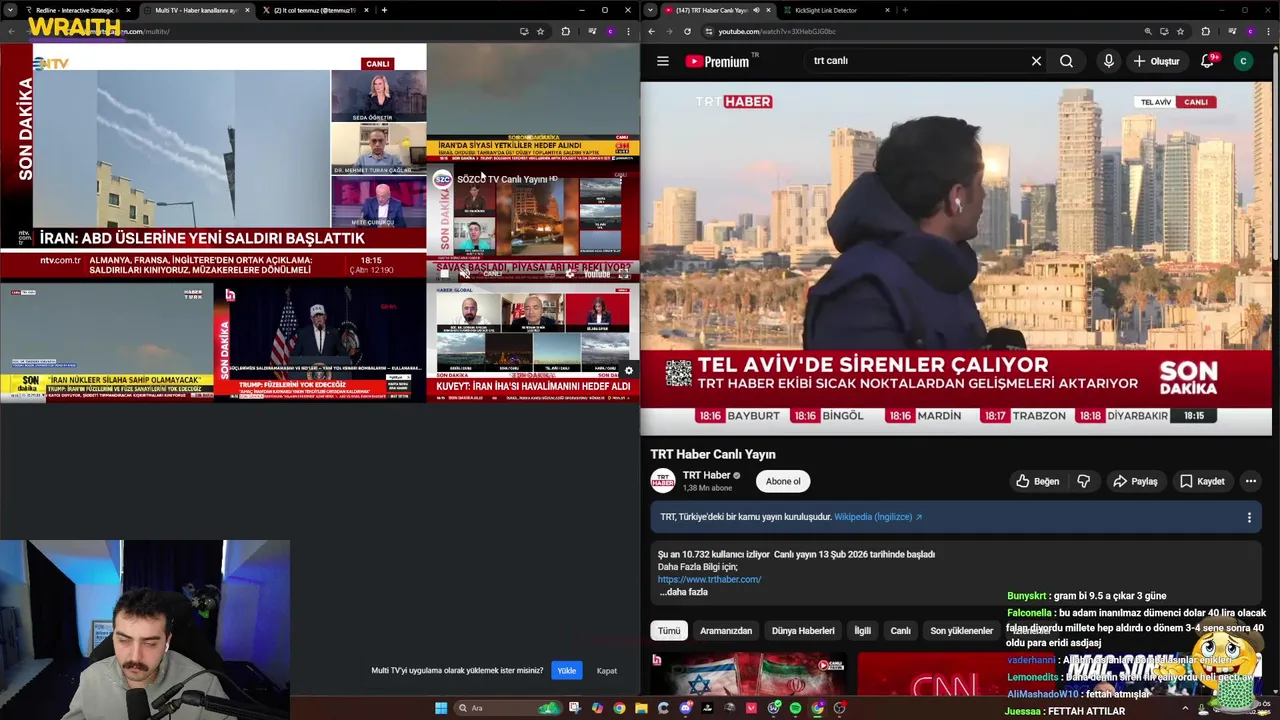The image size is (1280, 720).
Task: Select the Tümü filter chip
Action: point(669,631)
